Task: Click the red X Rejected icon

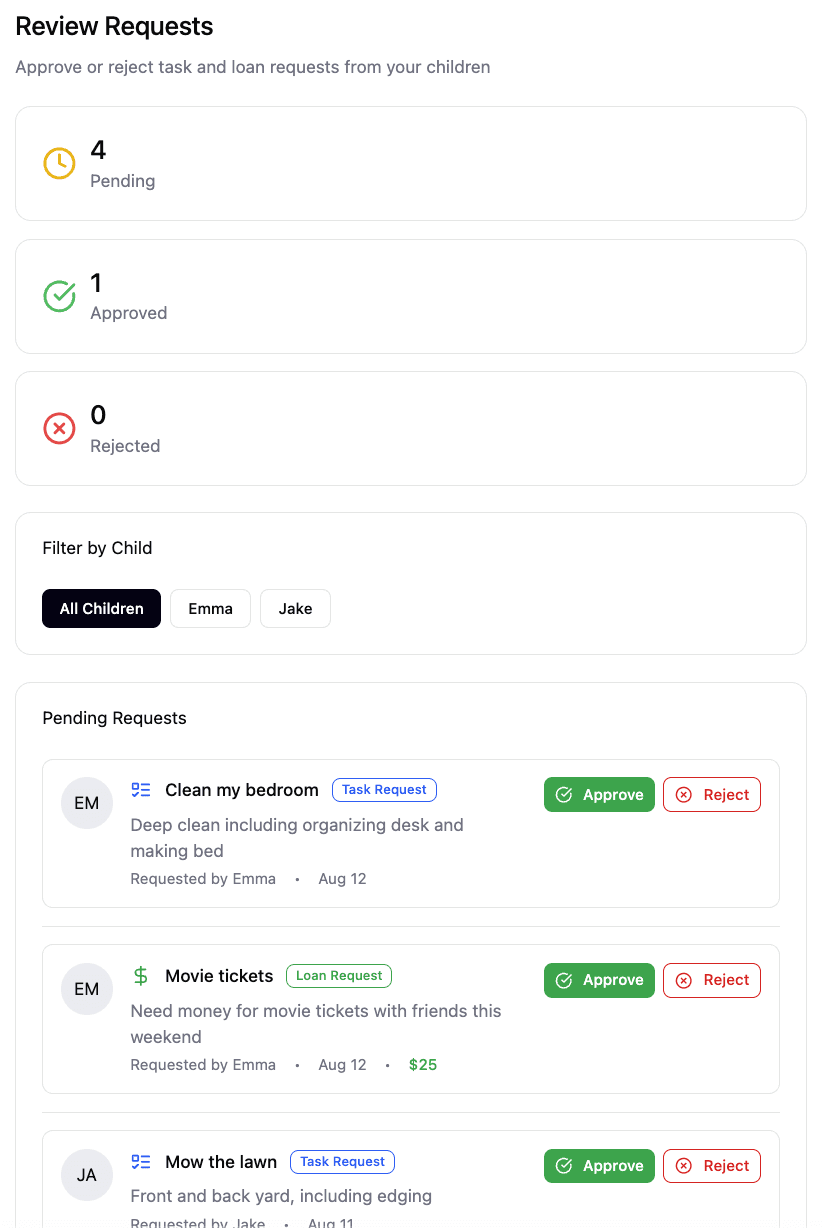Action: (59, 429)
